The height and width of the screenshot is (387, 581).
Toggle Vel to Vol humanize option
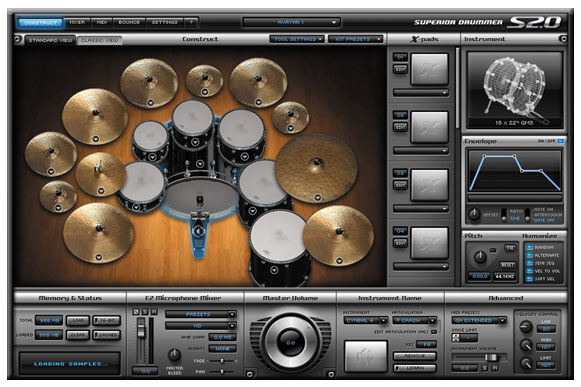pyautogui.click(x=529, y=271)
